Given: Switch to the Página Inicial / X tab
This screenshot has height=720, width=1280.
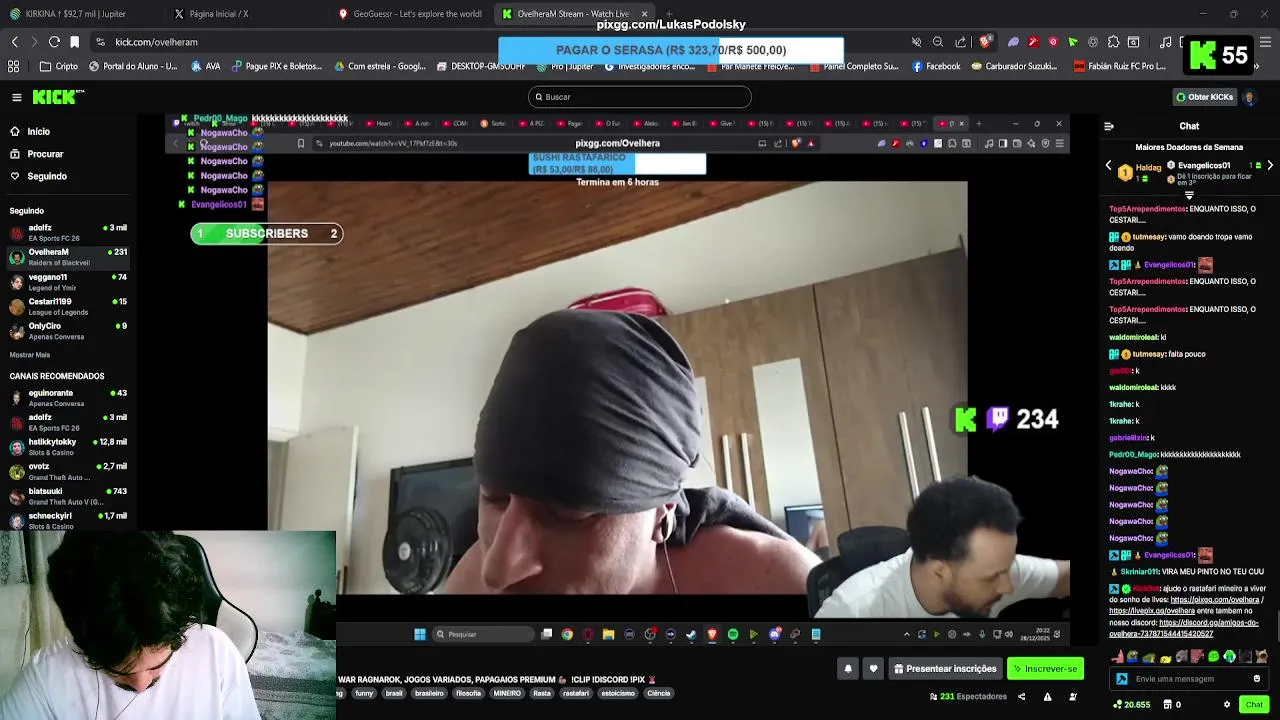Looking at the screenshot, I should point(218,14).
